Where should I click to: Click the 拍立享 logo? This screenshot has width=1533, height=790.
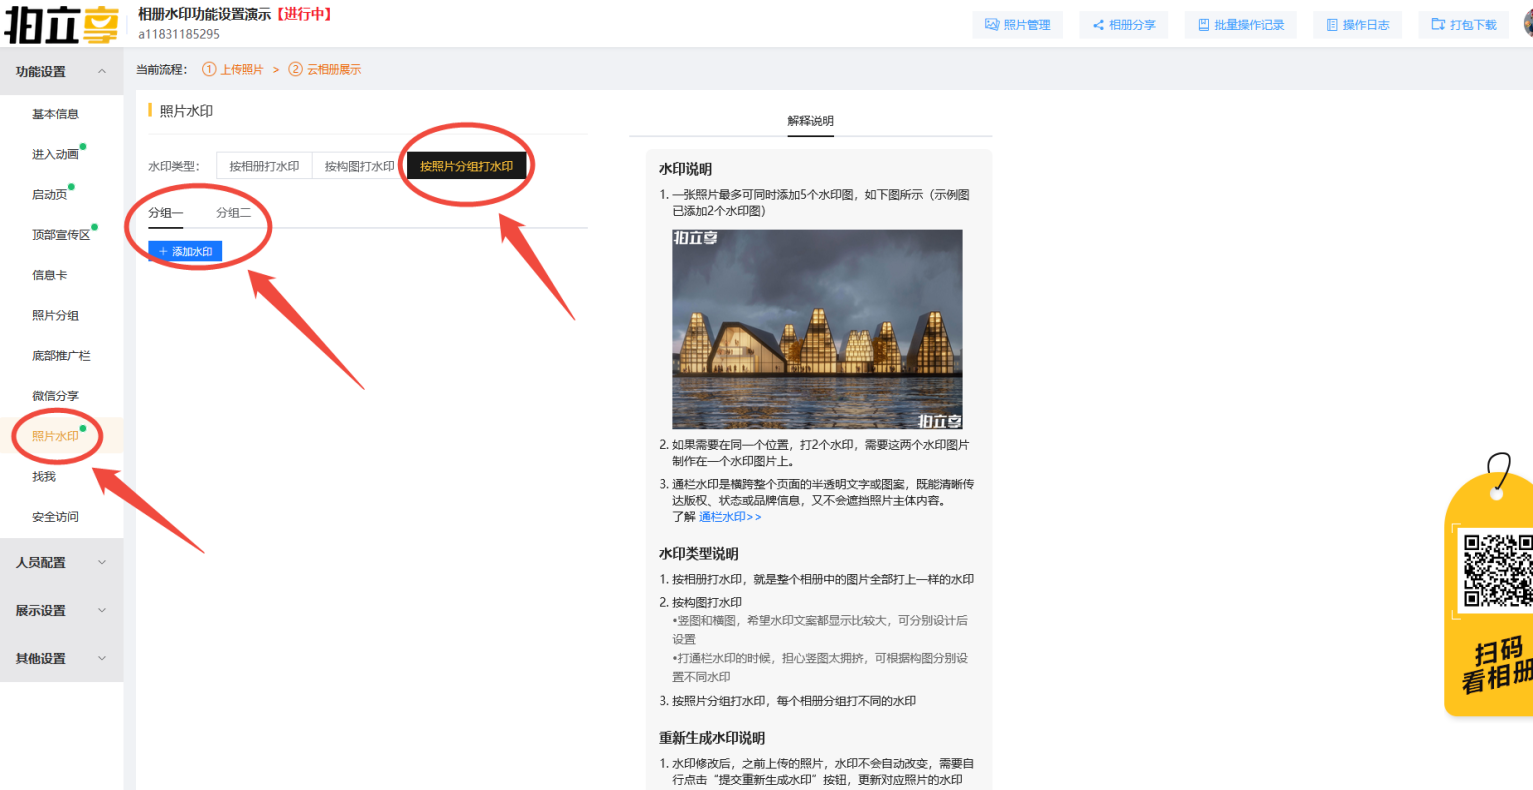(x=61, y=25)
